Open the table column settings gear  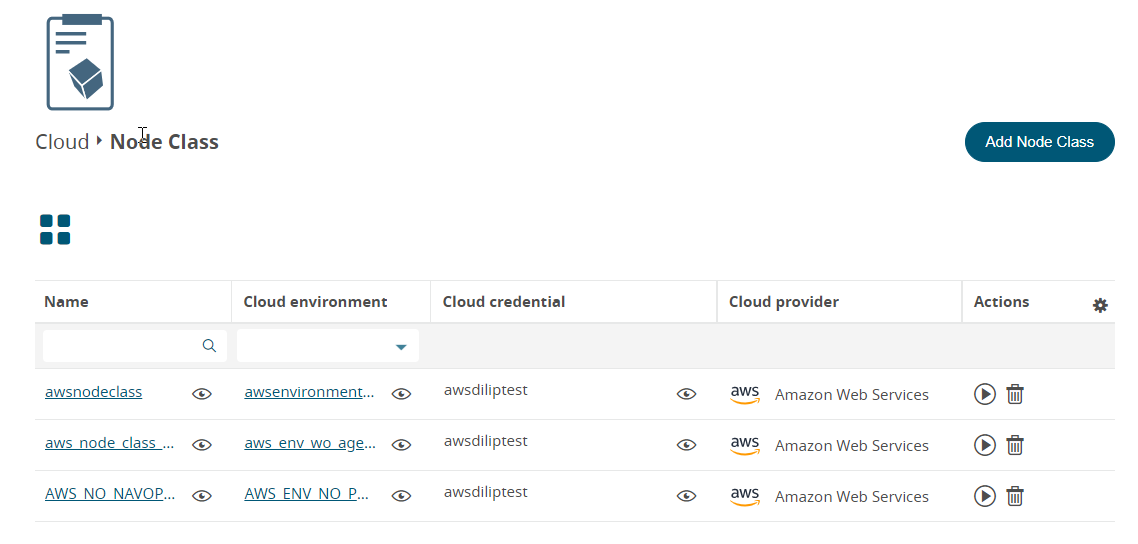(x=1100, y=305)
